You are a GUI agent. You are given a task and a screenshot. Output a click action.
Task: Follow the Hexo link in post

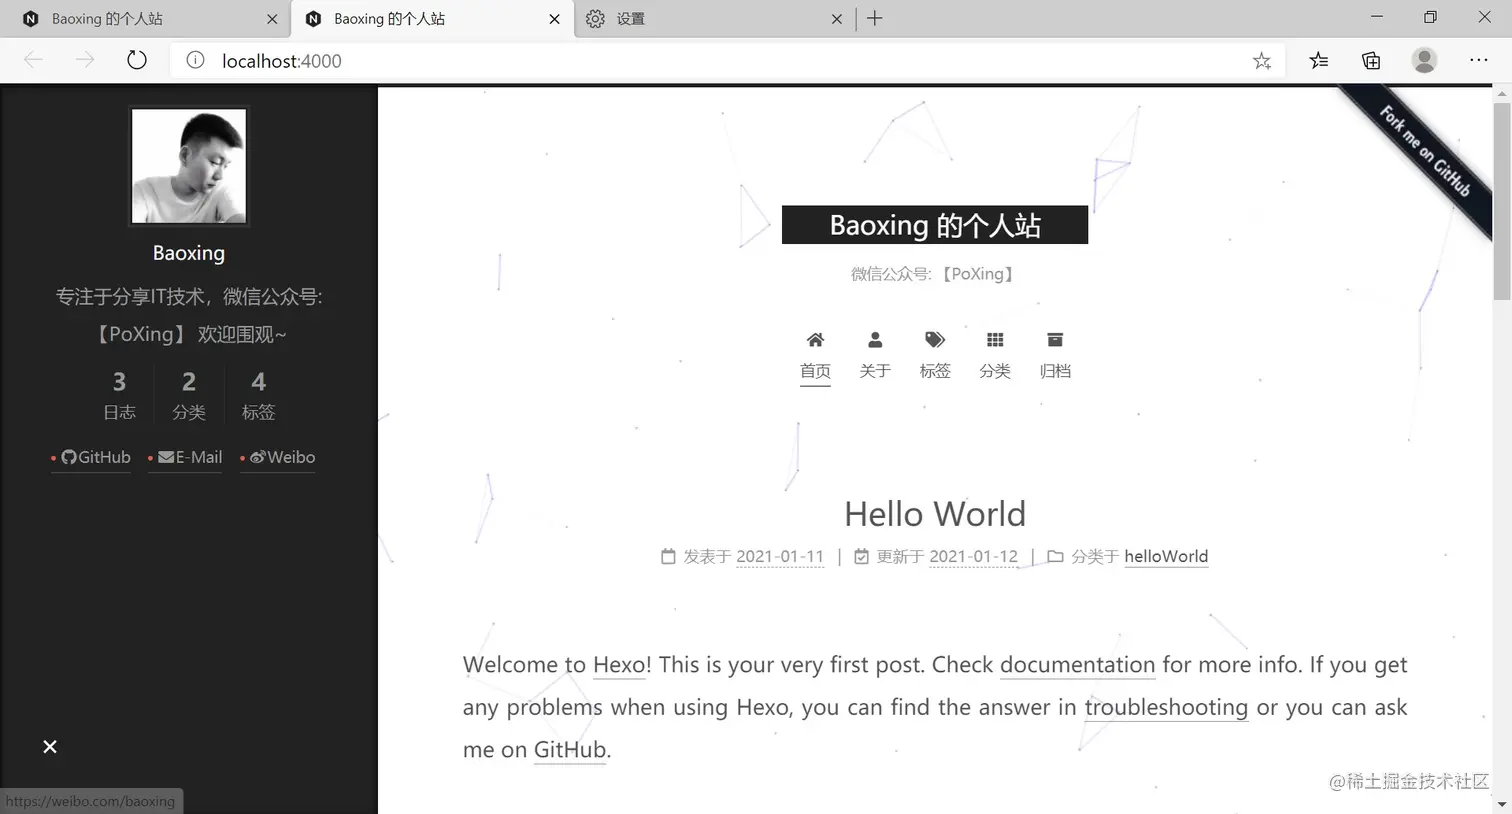pos(619,665)
